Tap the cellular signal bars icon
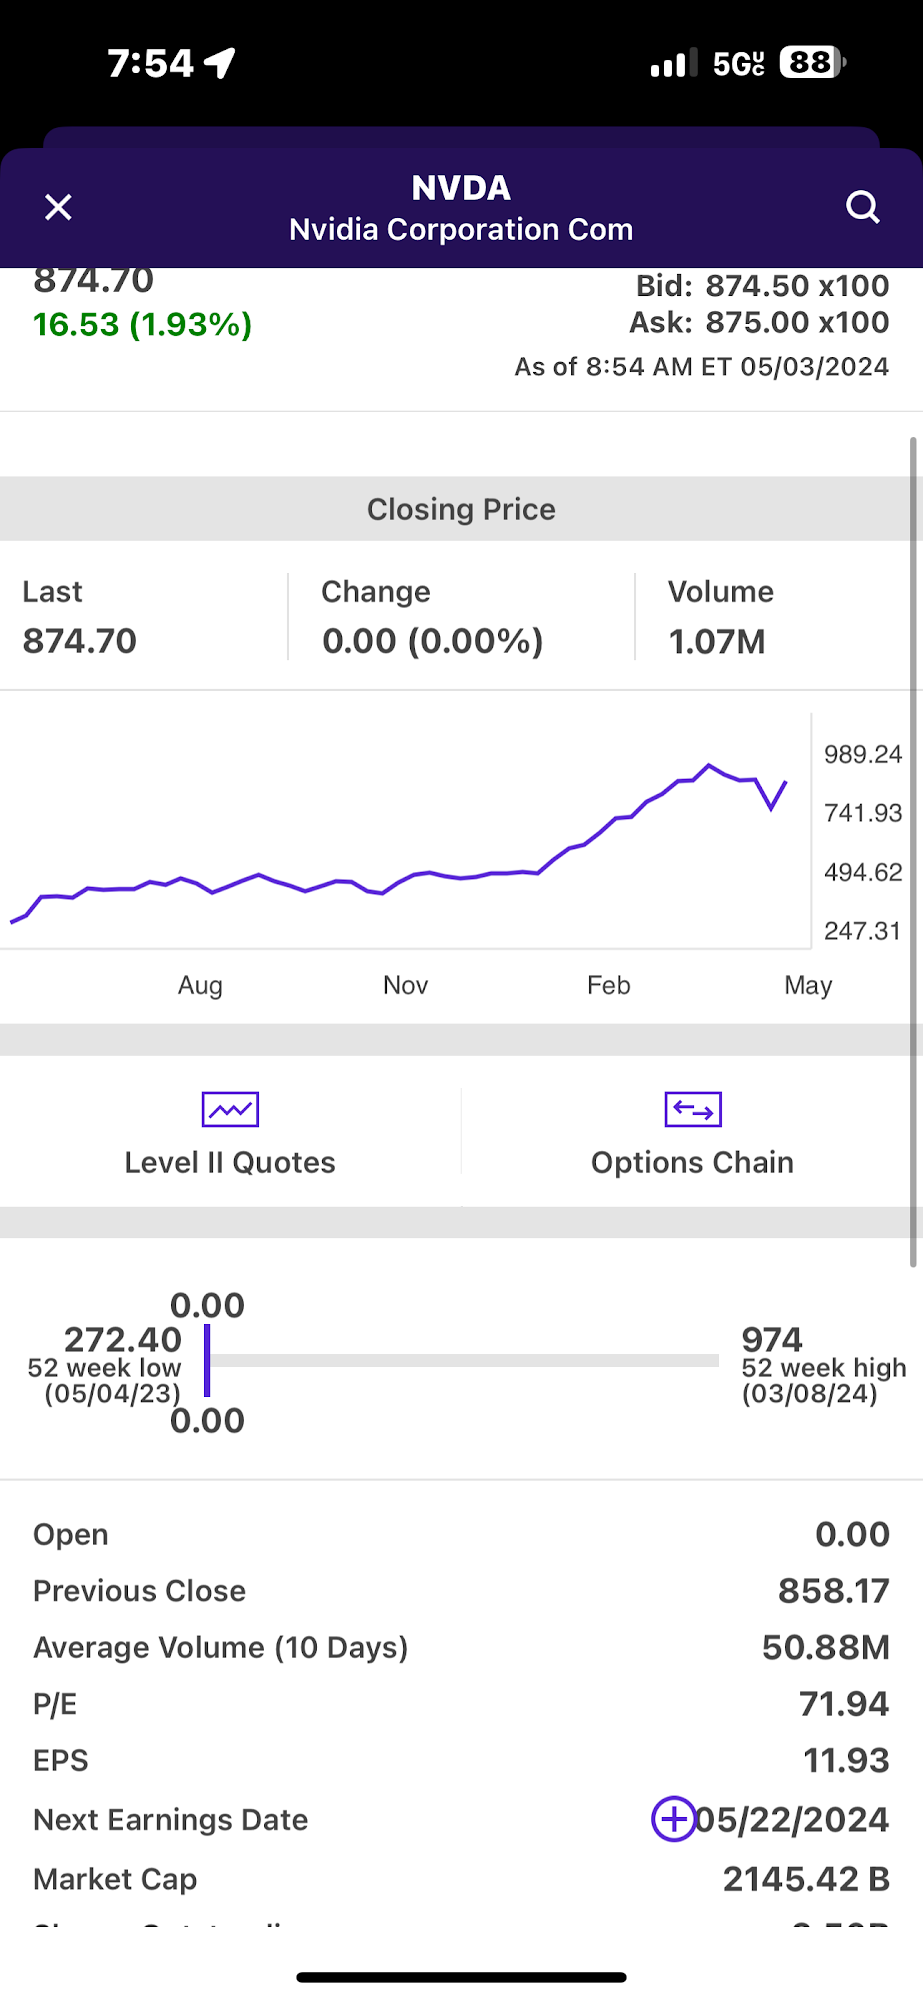Screen dimensions: 923x2000 tap(675, 63)
